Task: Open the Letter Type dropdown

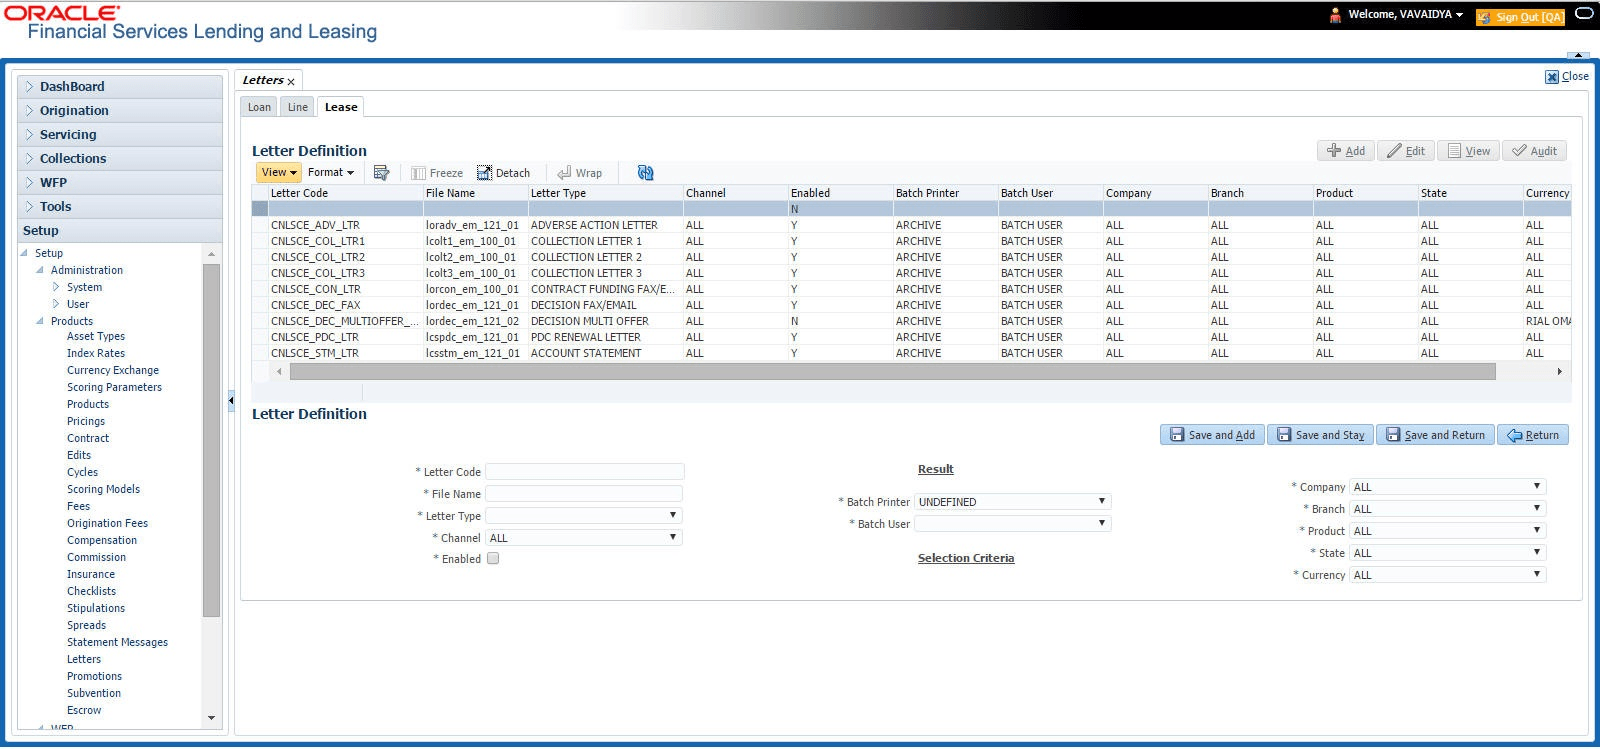Action: coord(583,516)
